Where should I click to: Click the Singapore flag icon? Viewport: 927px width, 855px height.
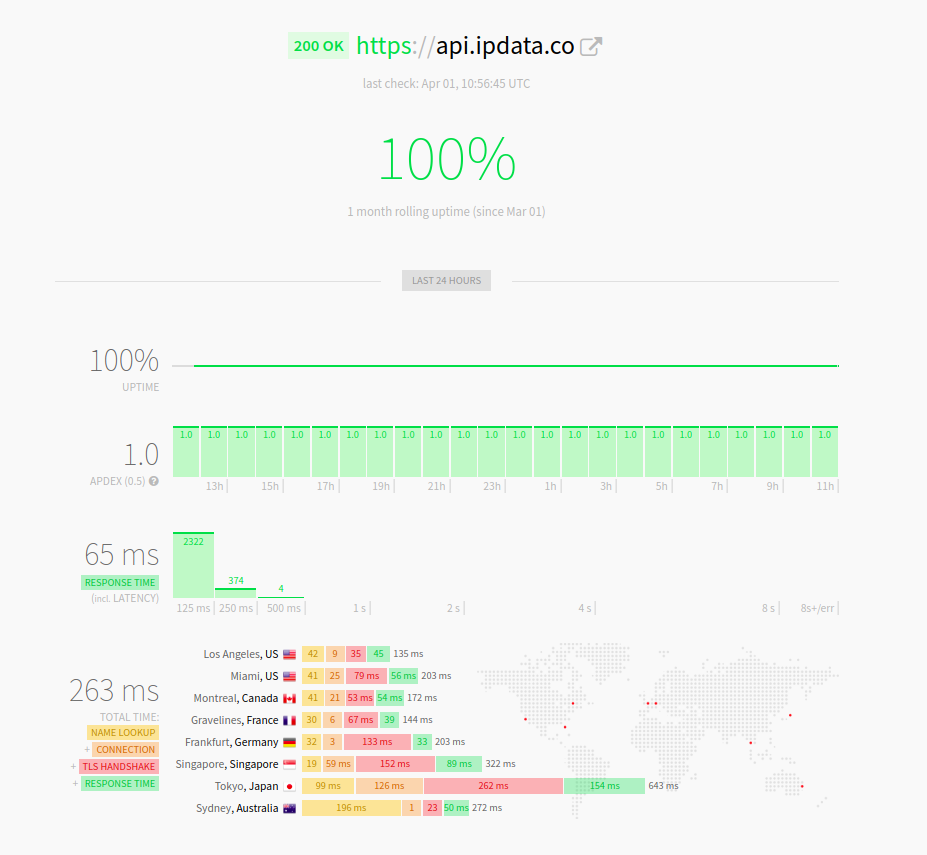(x=289, y=765)
